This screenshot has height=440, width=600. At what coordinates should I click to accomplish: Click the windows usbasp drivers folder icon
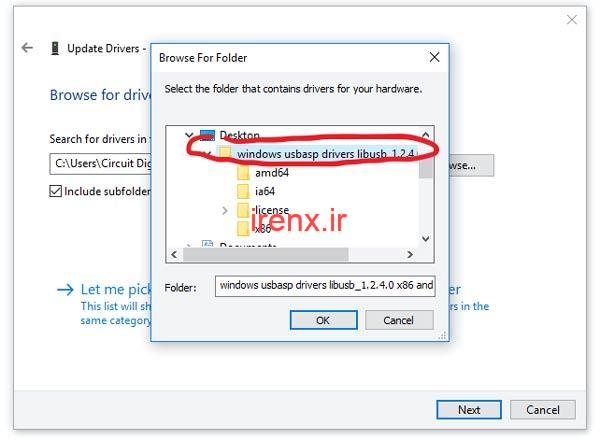225,153
